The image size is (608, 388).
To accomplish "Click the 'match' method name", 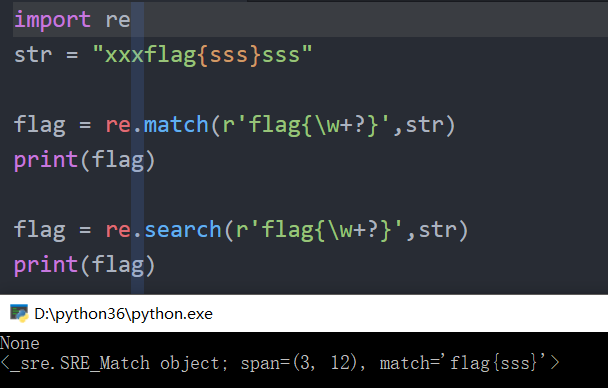I will pos(176,124).
